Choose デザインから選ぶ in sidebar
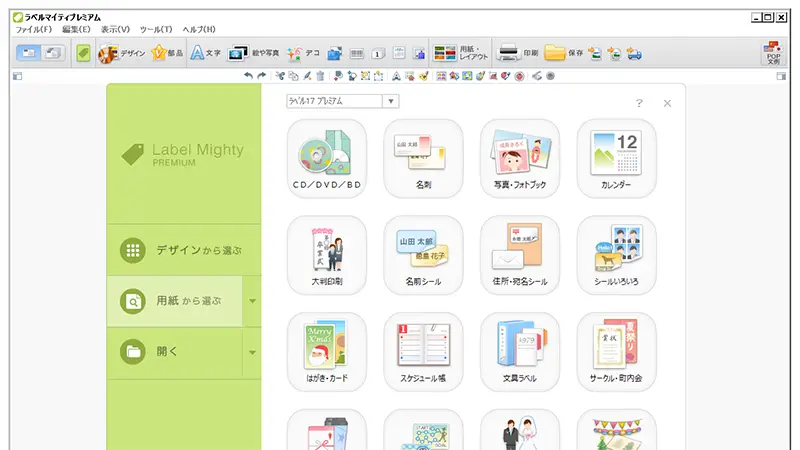The image size is (800, 450). pyautogui.click(x=184, y=250)
